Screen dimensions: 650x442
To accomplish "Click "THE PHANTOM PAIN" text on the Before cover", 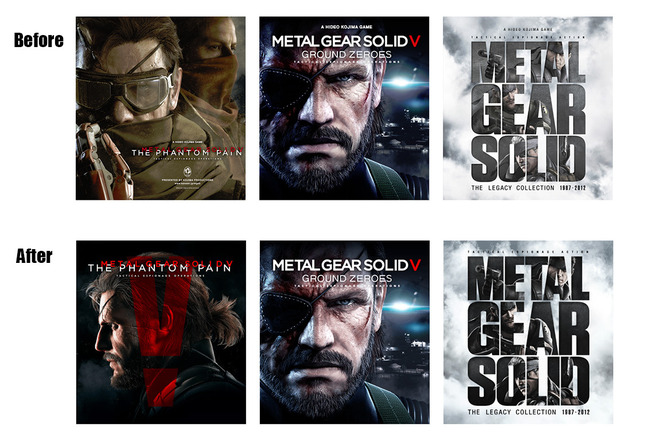I will pos(187,153).
